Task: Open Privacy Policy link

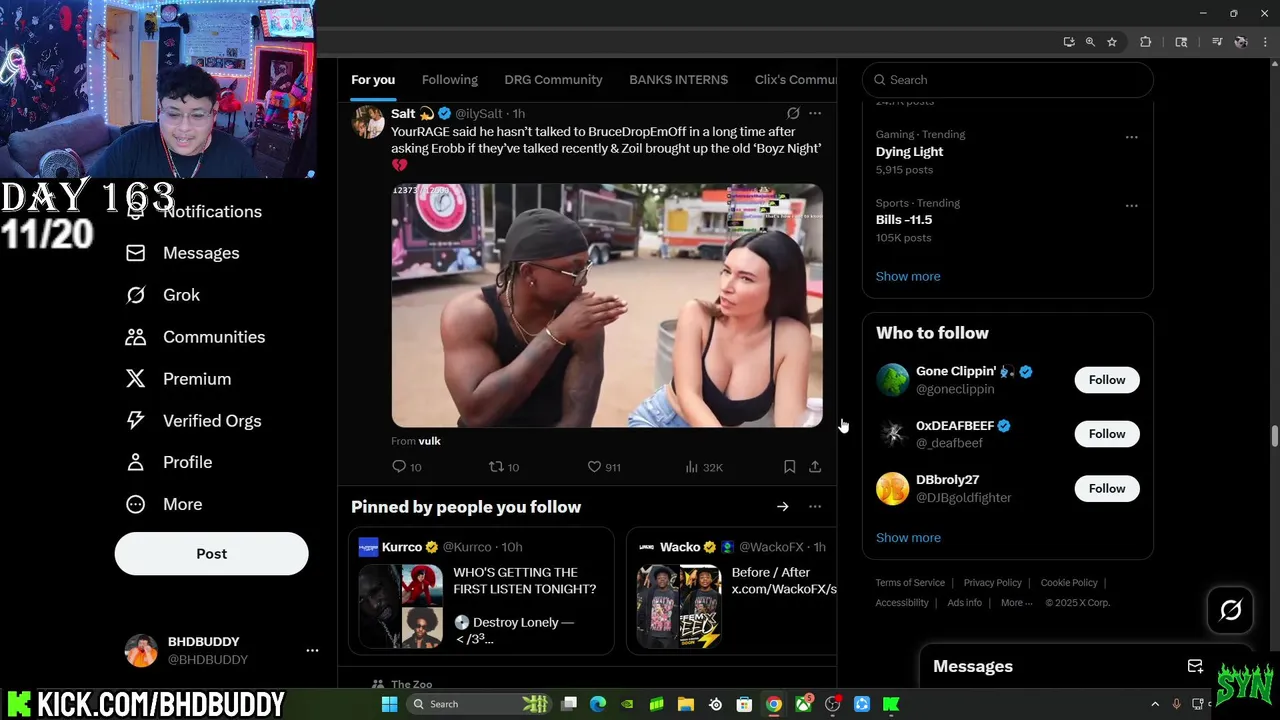Action: tap(992, 583)
